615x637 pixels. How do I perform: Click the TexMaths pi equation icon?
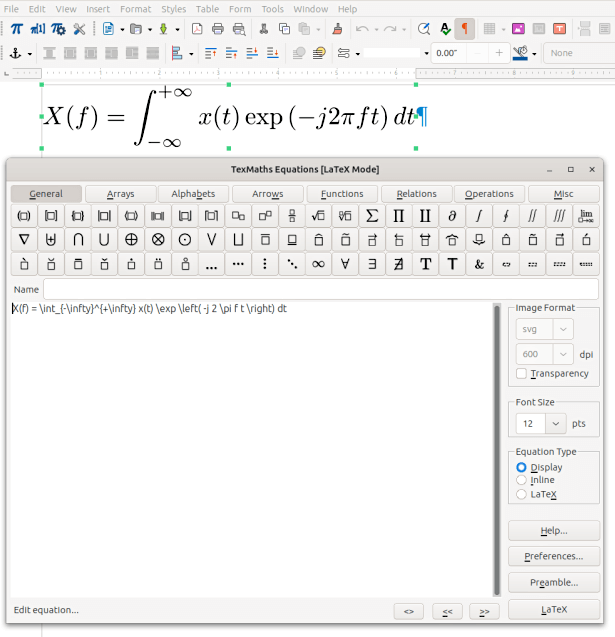click(17, 29)
